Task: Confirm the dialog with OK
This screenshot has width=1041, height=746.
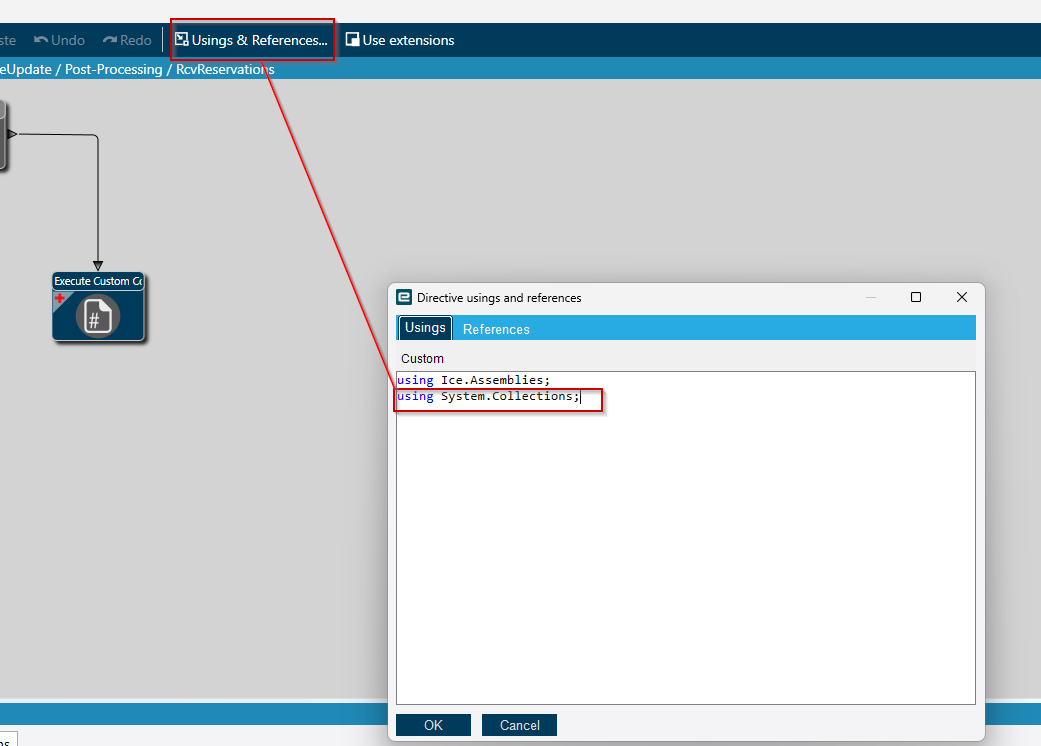Action: 434,725
